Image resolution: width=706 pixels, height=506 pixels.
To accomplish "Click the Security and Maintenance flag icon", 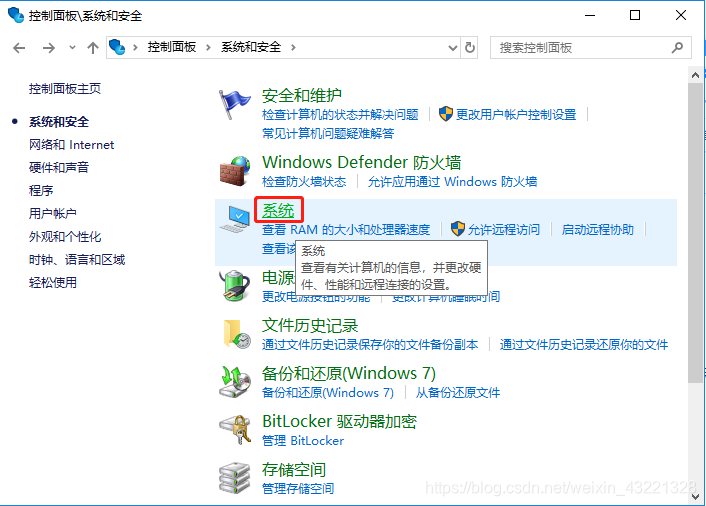I will 234,104.
